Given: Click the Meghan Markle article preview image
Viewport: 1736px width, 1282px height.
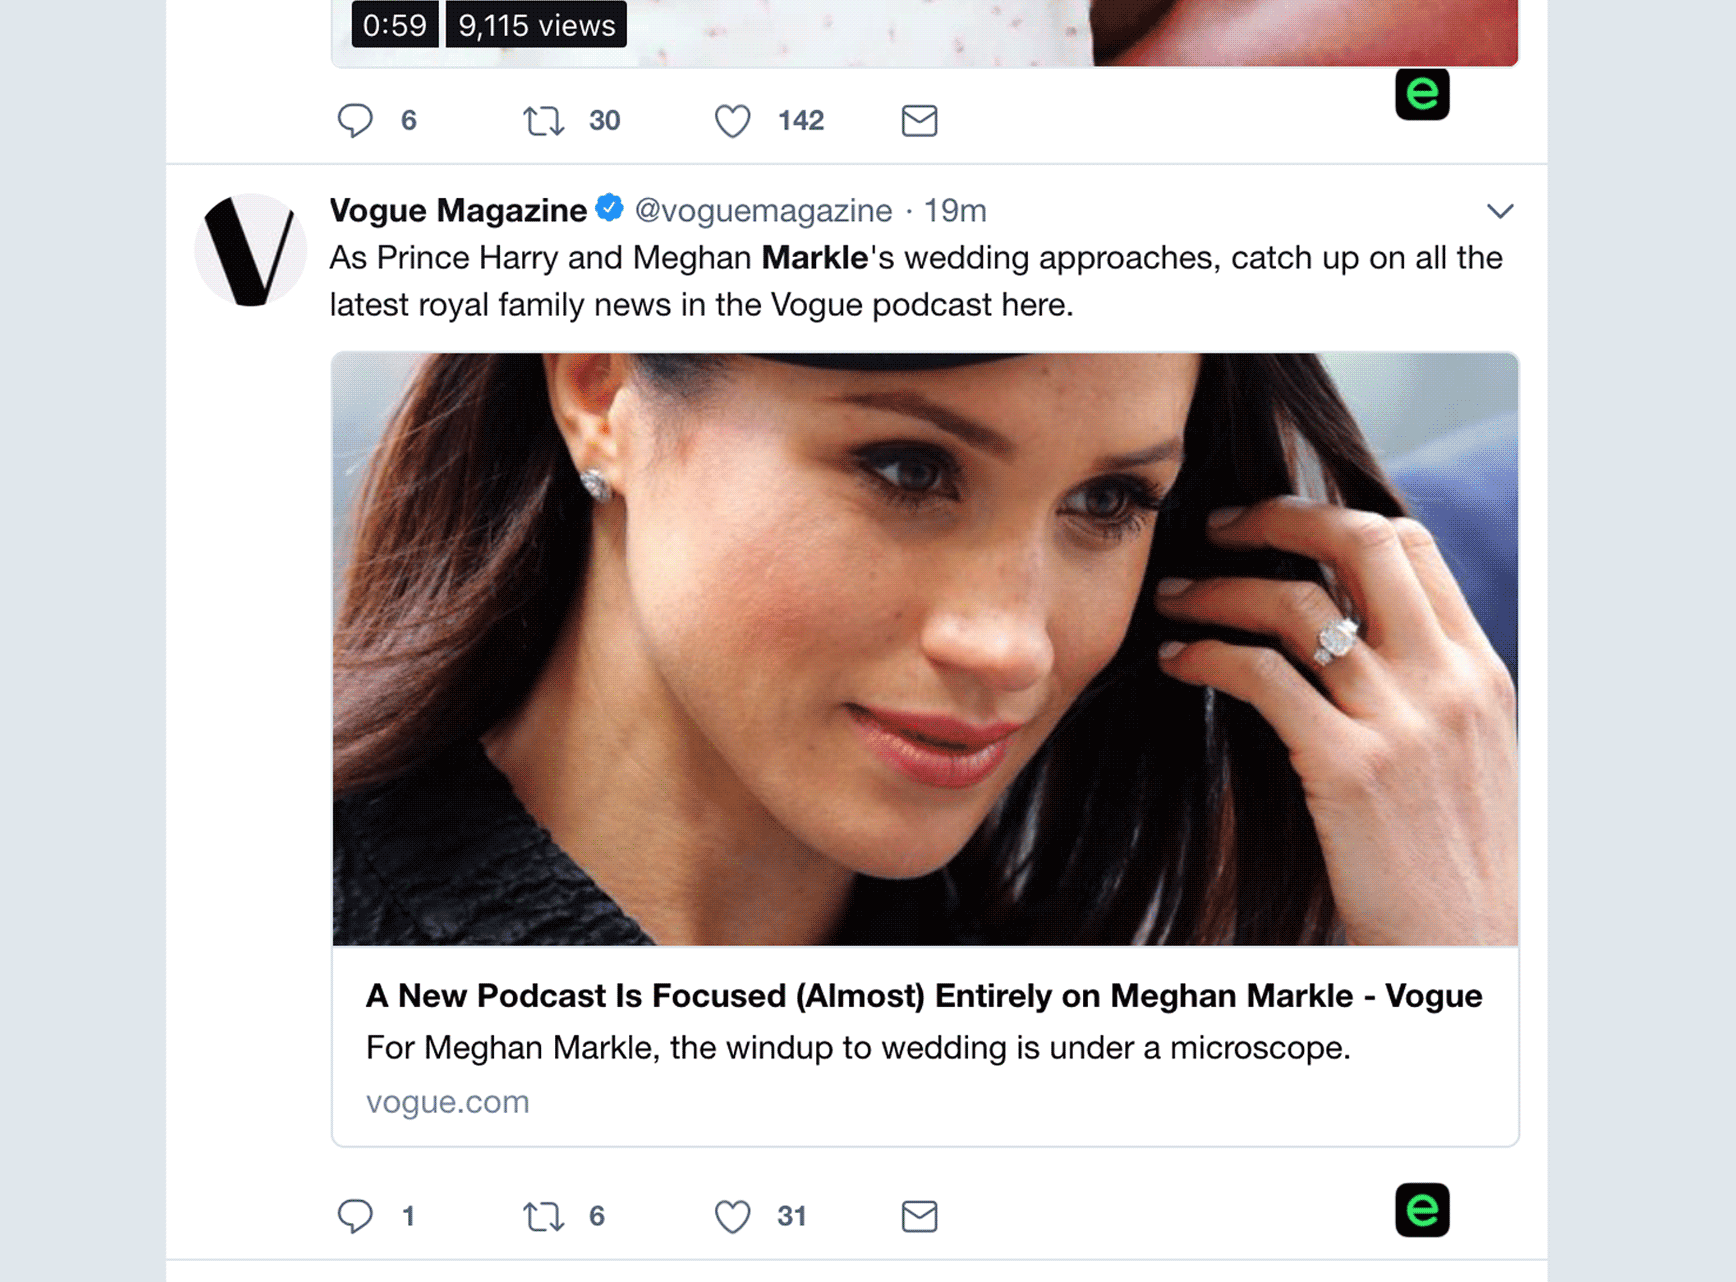Looking at the screenshot, I should (924, 648).
